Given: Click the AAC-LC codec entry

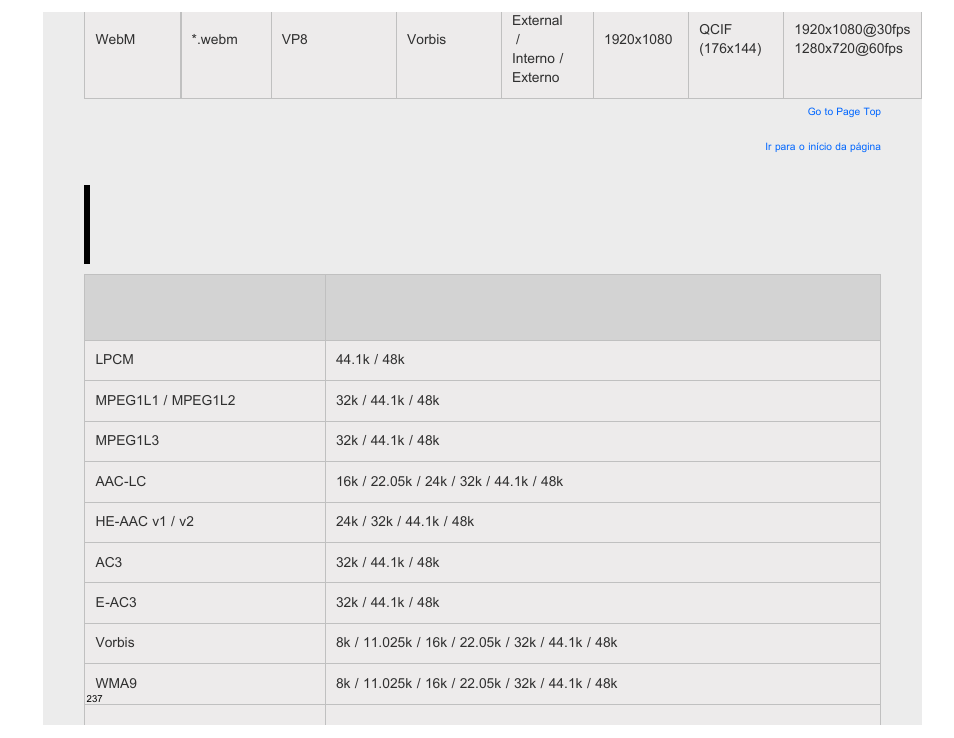Looking at the screenshot, I should coord(205,481).
